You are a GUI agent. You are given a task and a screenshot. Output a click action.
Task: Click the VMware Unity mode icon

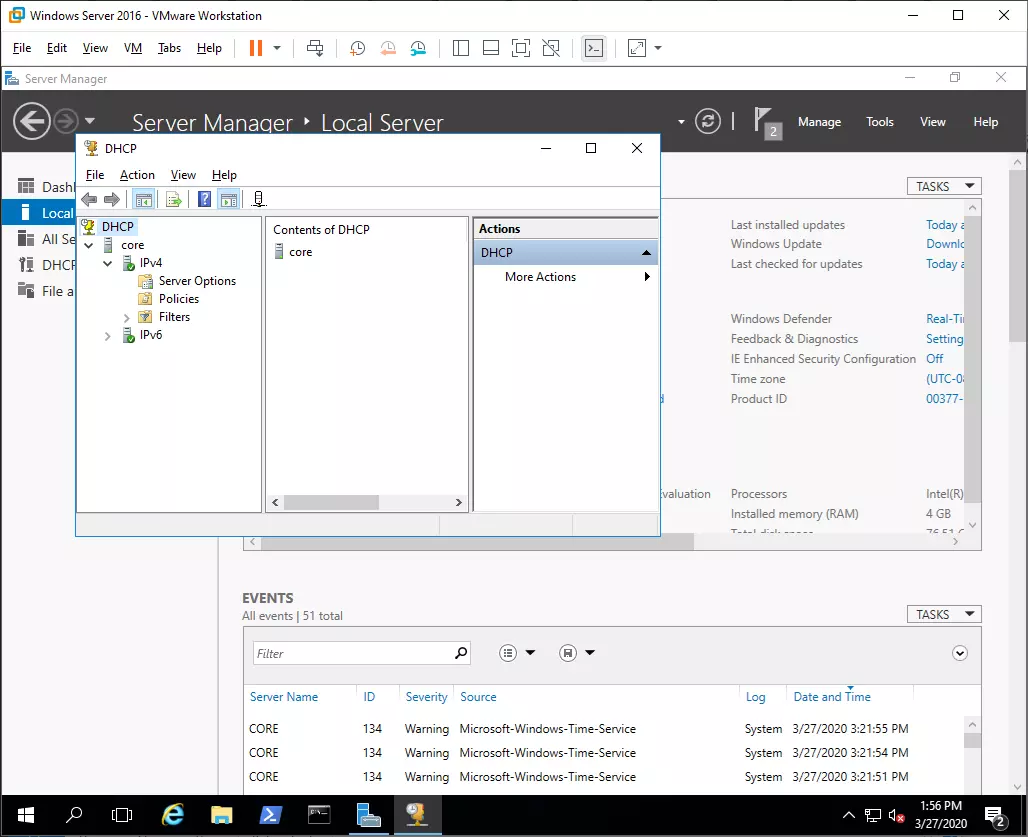(551, 48)
